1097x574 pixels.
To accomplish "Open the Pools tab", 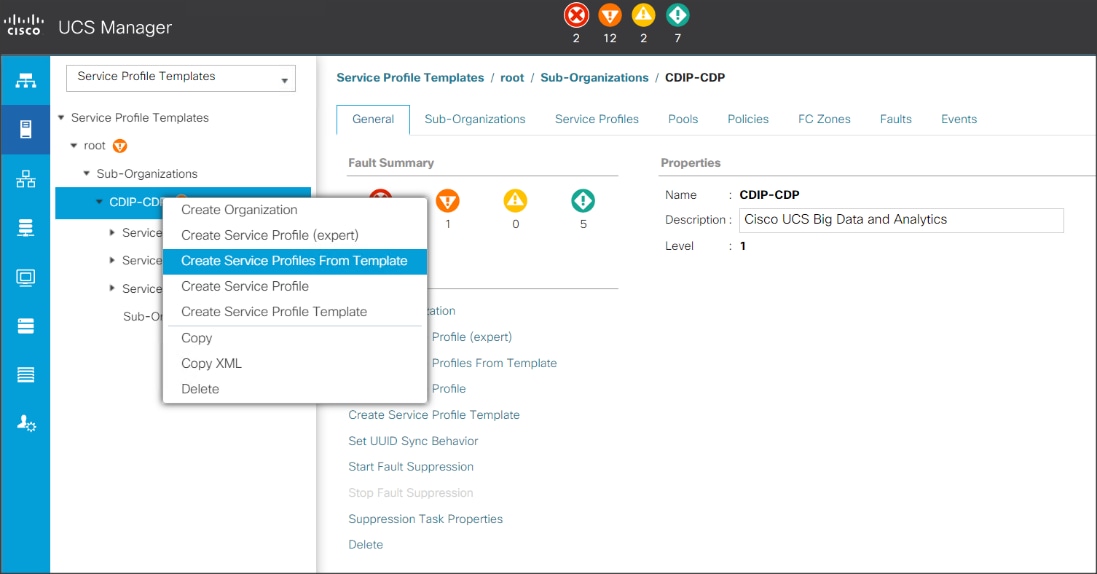I will 683,120.
